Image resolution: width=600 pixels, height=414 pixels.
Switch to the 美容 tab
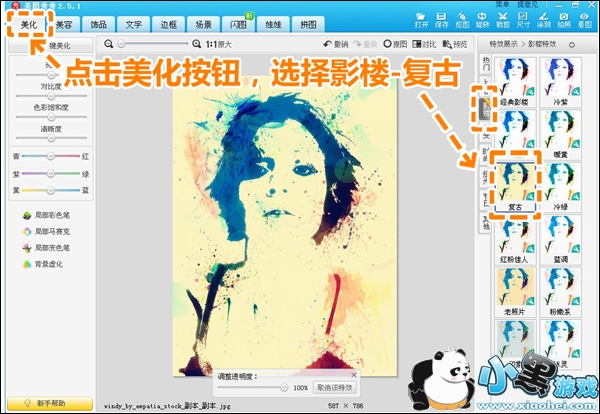64,25
